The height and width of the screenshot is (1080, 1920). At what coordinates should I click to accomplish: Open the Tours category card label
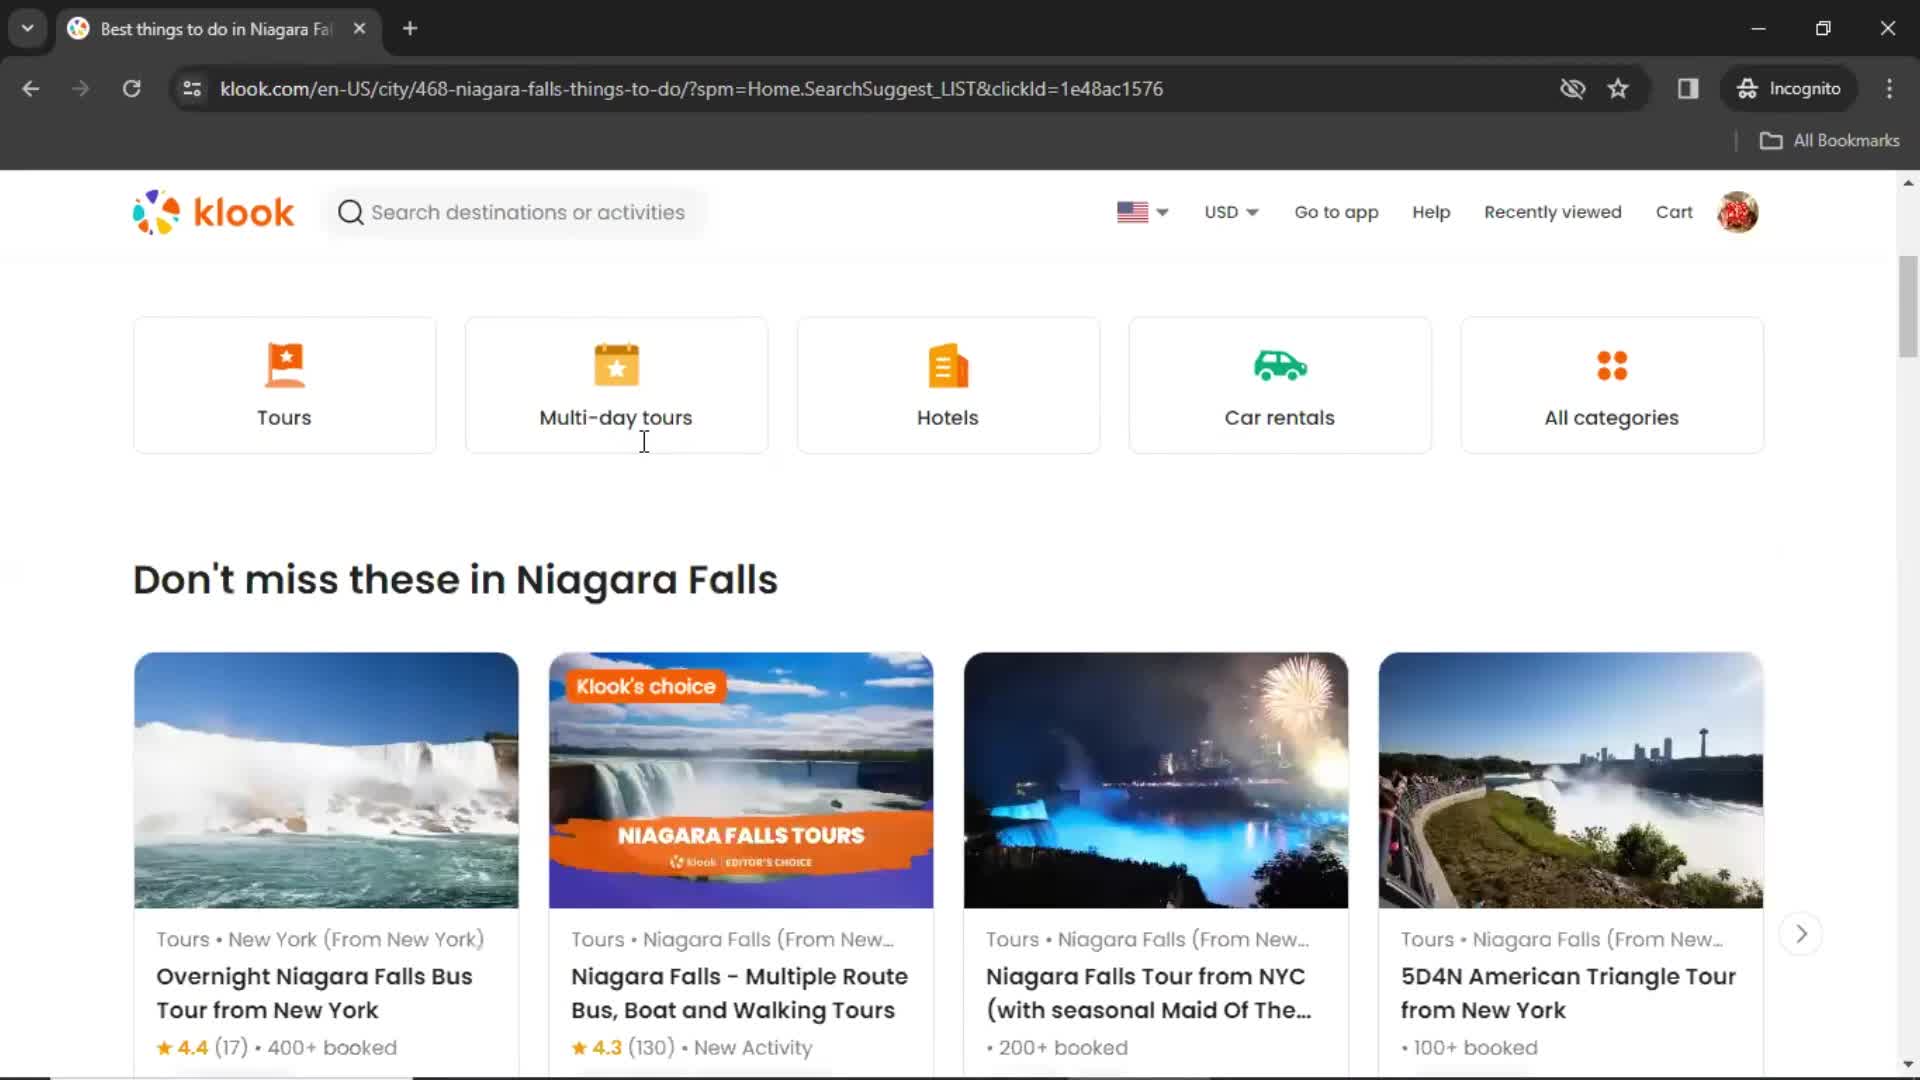[x=284, y=418]
